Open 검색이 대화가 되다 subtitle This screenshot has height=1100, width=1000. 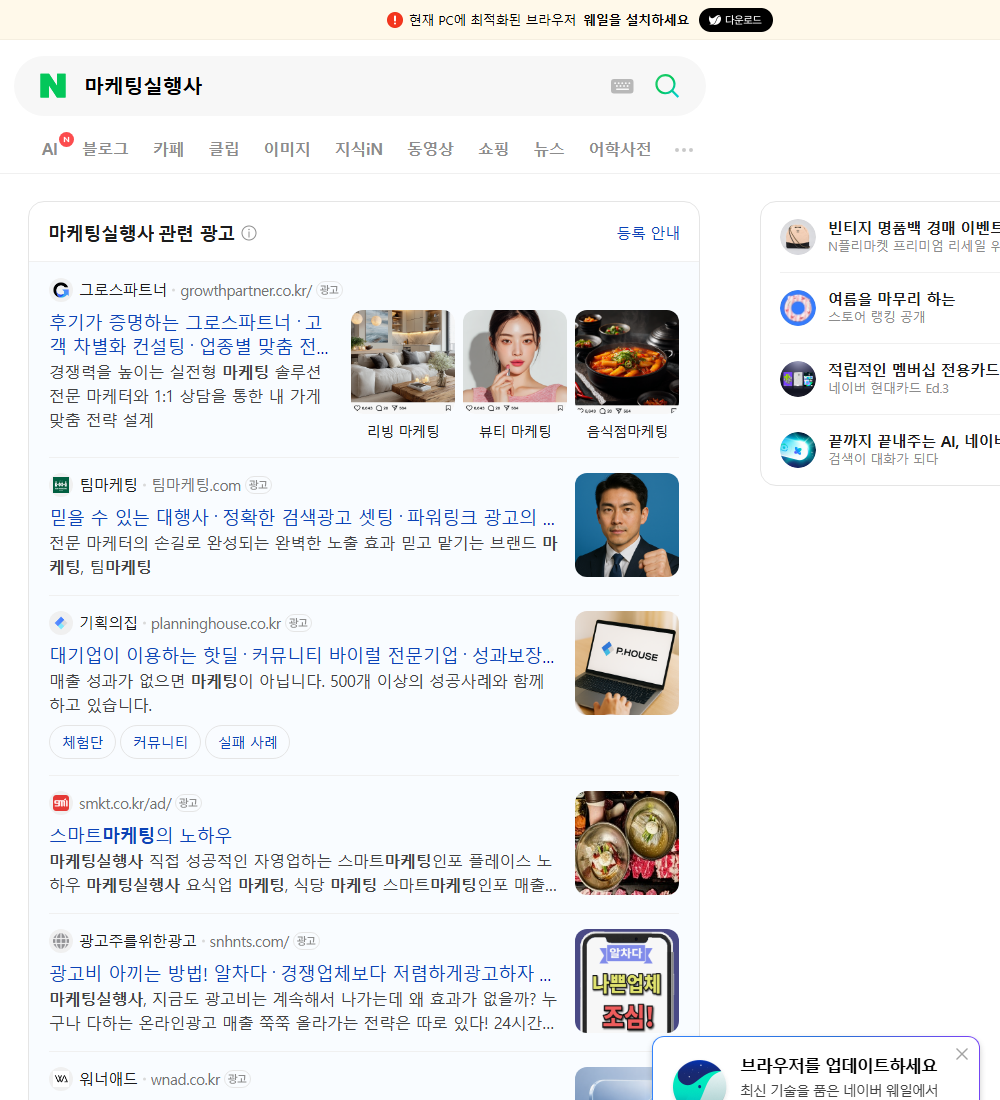pyautogui.click(x=883, y=459)
